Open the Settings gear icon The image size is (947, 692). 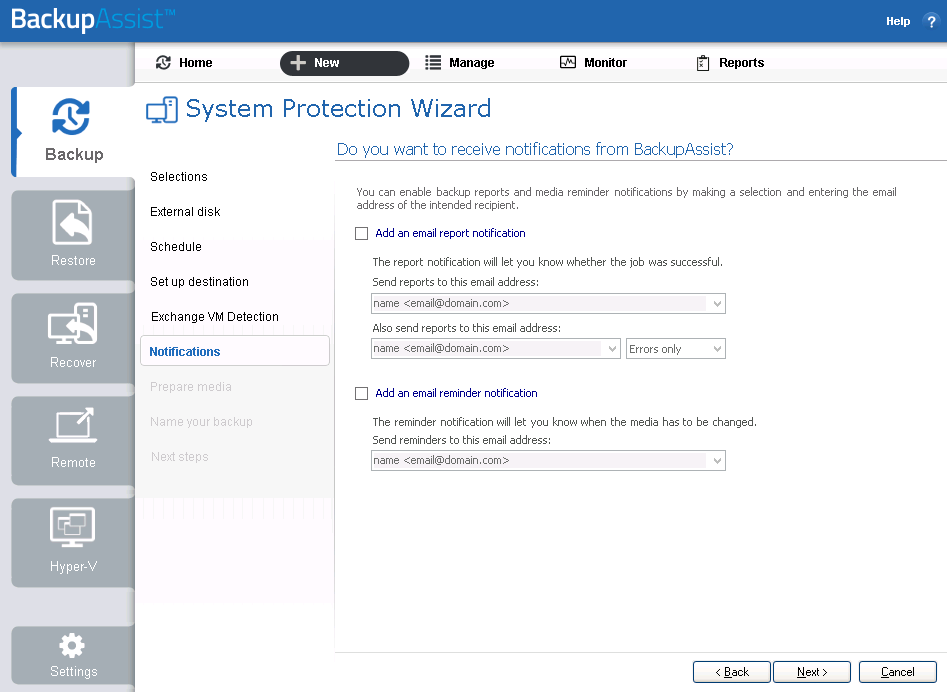click(72, 646)
